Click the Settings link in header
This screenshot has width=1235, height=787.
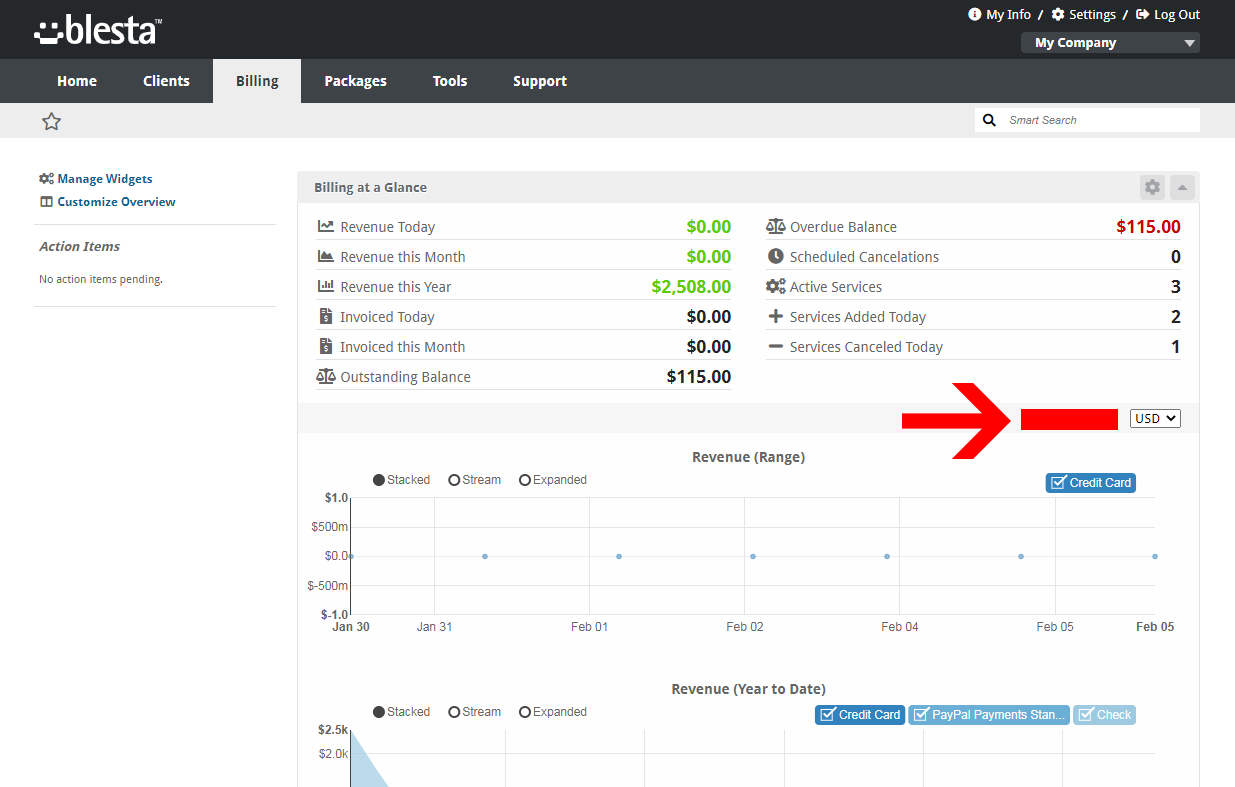tap(1092, 15)
